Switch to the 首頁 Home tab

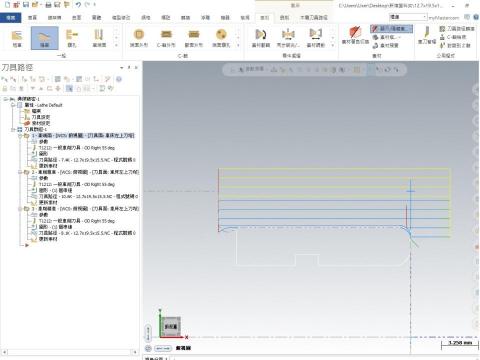[x=32, y=17]
